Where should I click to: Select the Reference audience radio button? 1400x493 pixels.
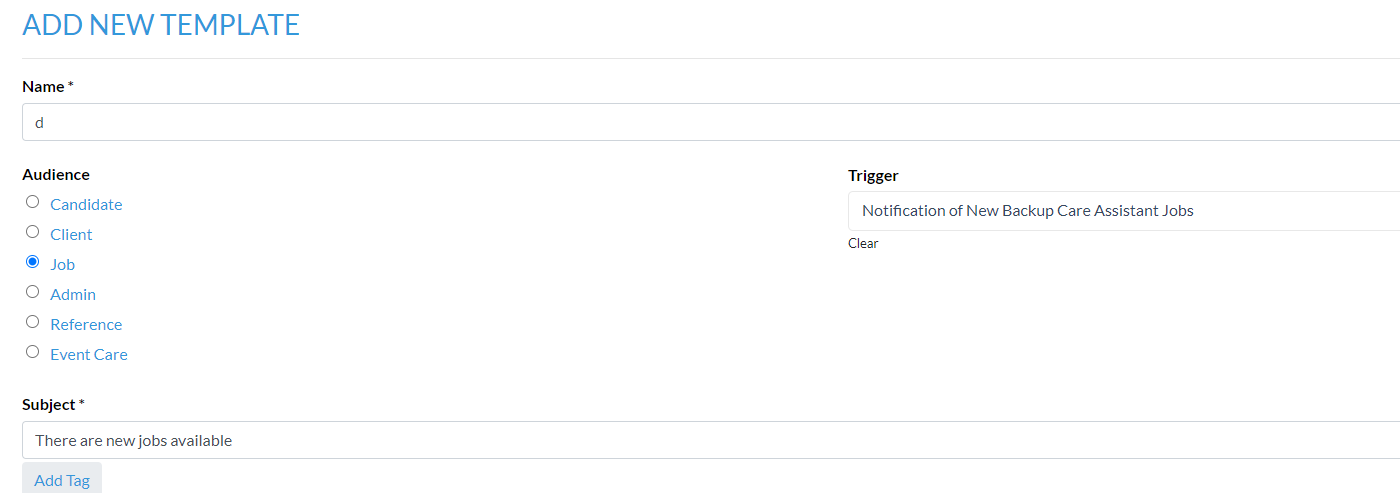point(32,322)
